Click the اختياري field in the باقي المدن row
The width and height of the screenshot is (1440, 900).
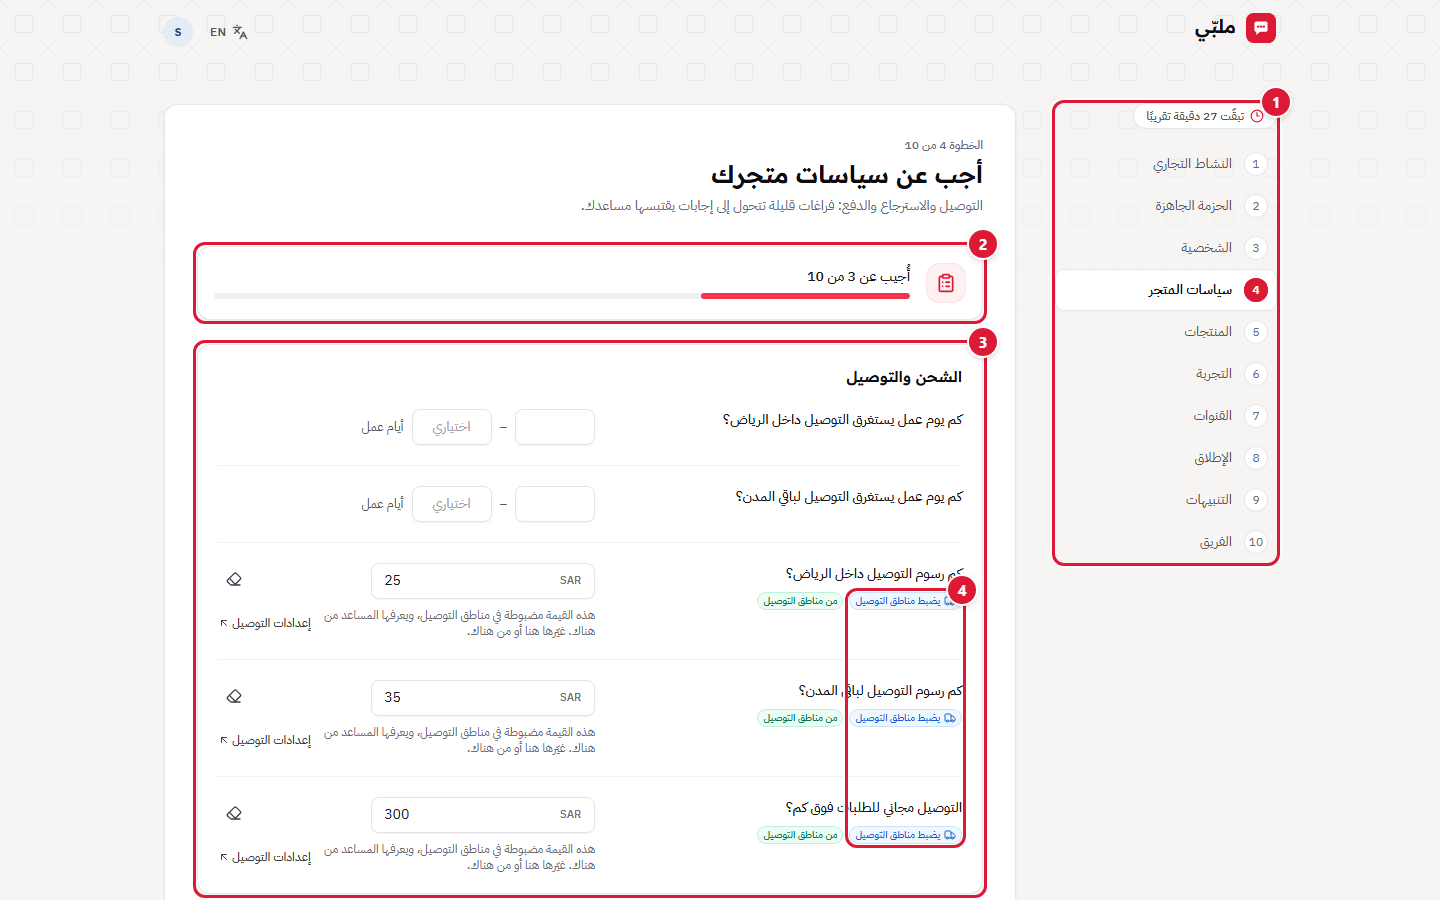click(452, 504)
